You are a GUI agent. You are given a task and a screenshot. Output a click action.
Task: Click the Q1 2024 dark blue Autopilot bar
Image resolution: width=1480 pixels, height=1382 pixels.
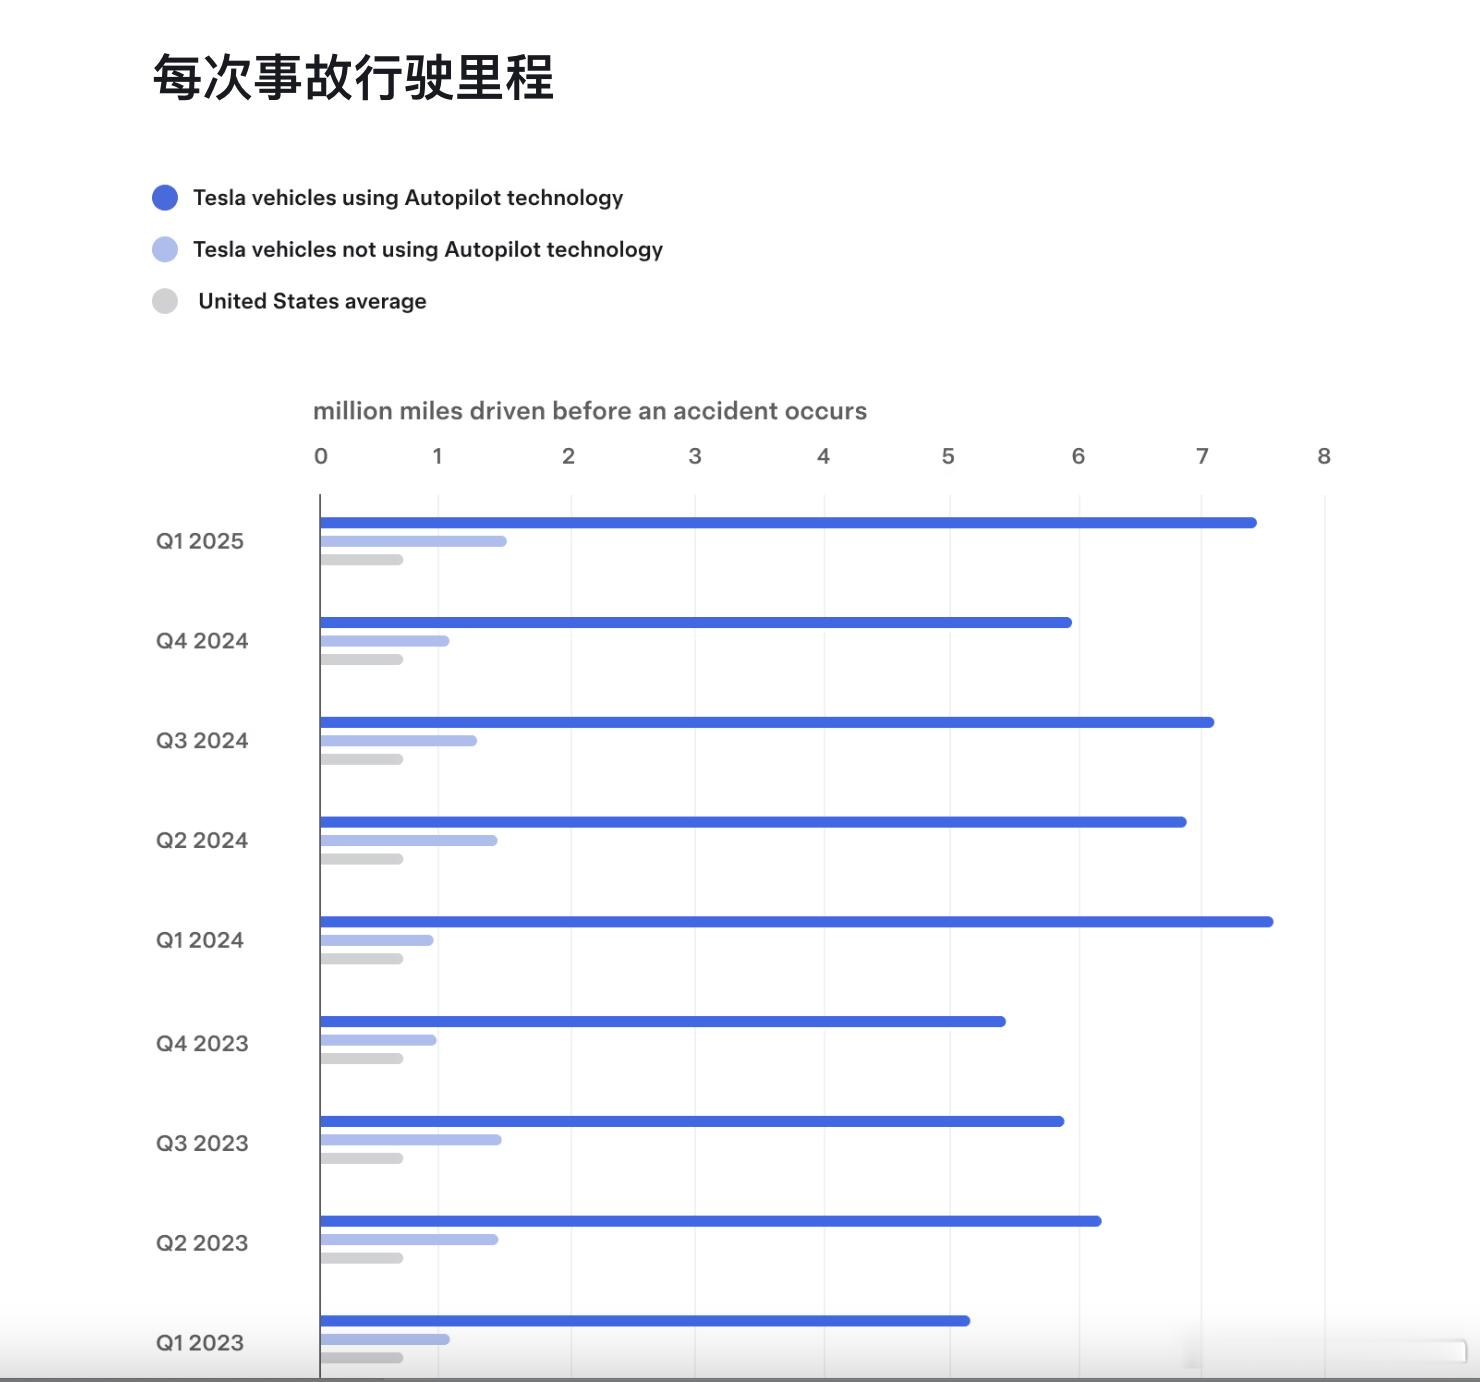[796, 922]
